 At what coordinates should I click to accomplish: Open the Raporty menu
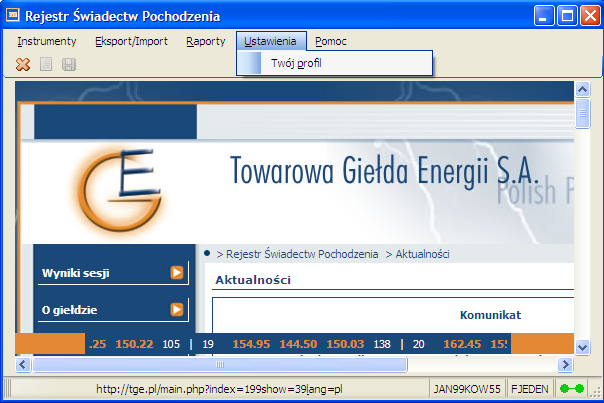tap(206, 41)
